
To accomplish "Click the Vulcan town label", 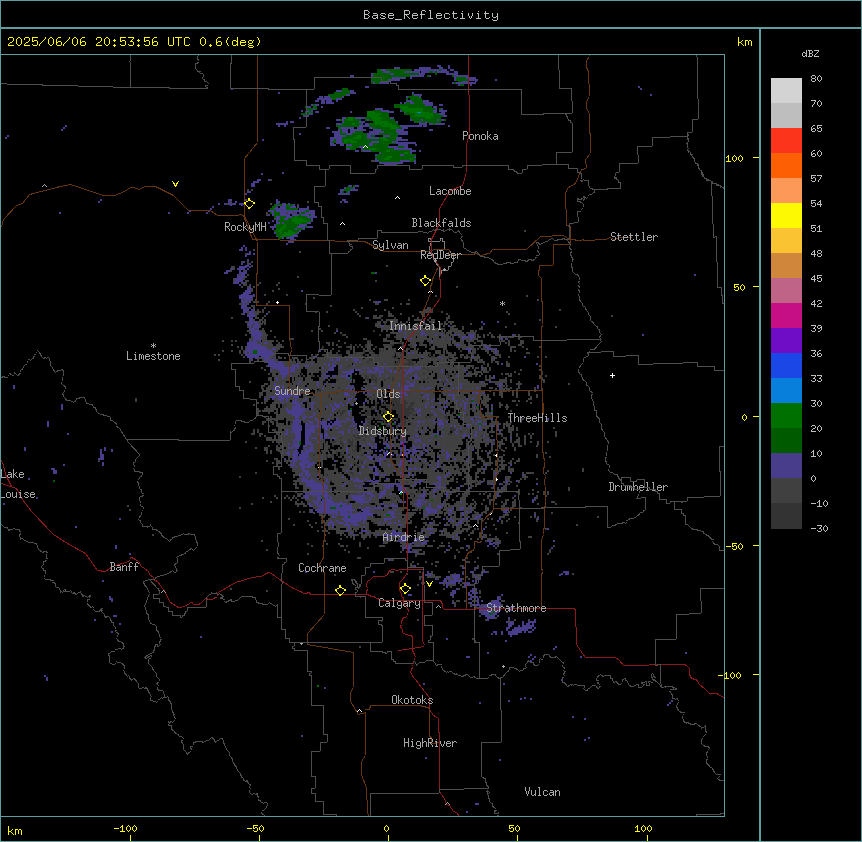I will click(542, 792).
